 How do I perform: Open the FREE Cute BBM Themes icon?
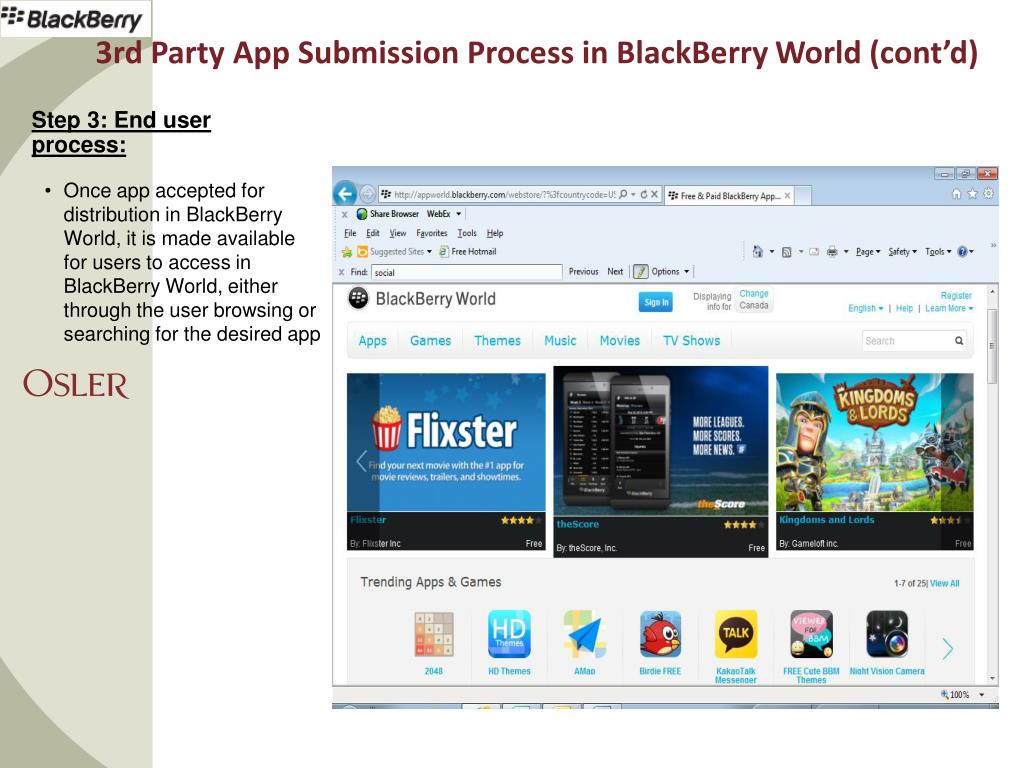811,634
